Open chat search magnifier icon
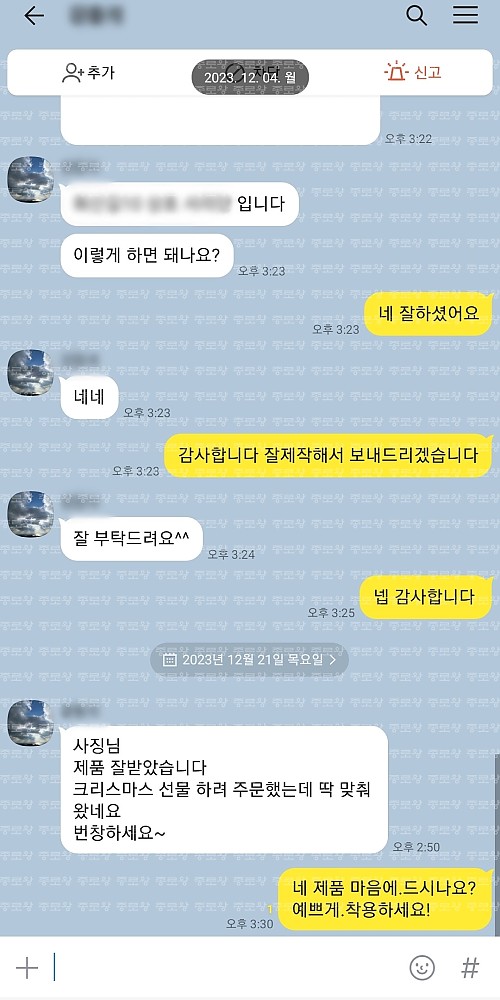Viewport: 500px width, 1000px height. 416,16
